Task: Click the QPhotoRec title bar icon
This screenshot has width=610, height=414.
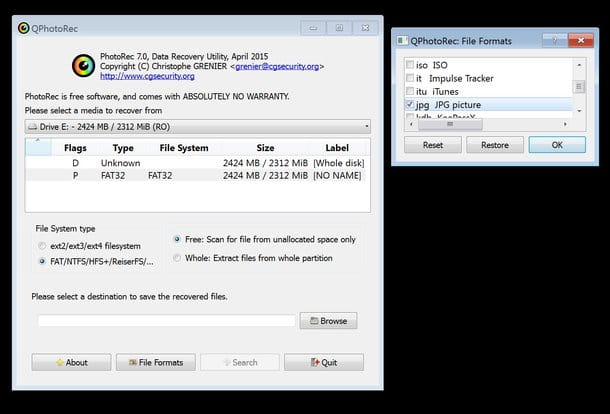Action: coord(23,28)
